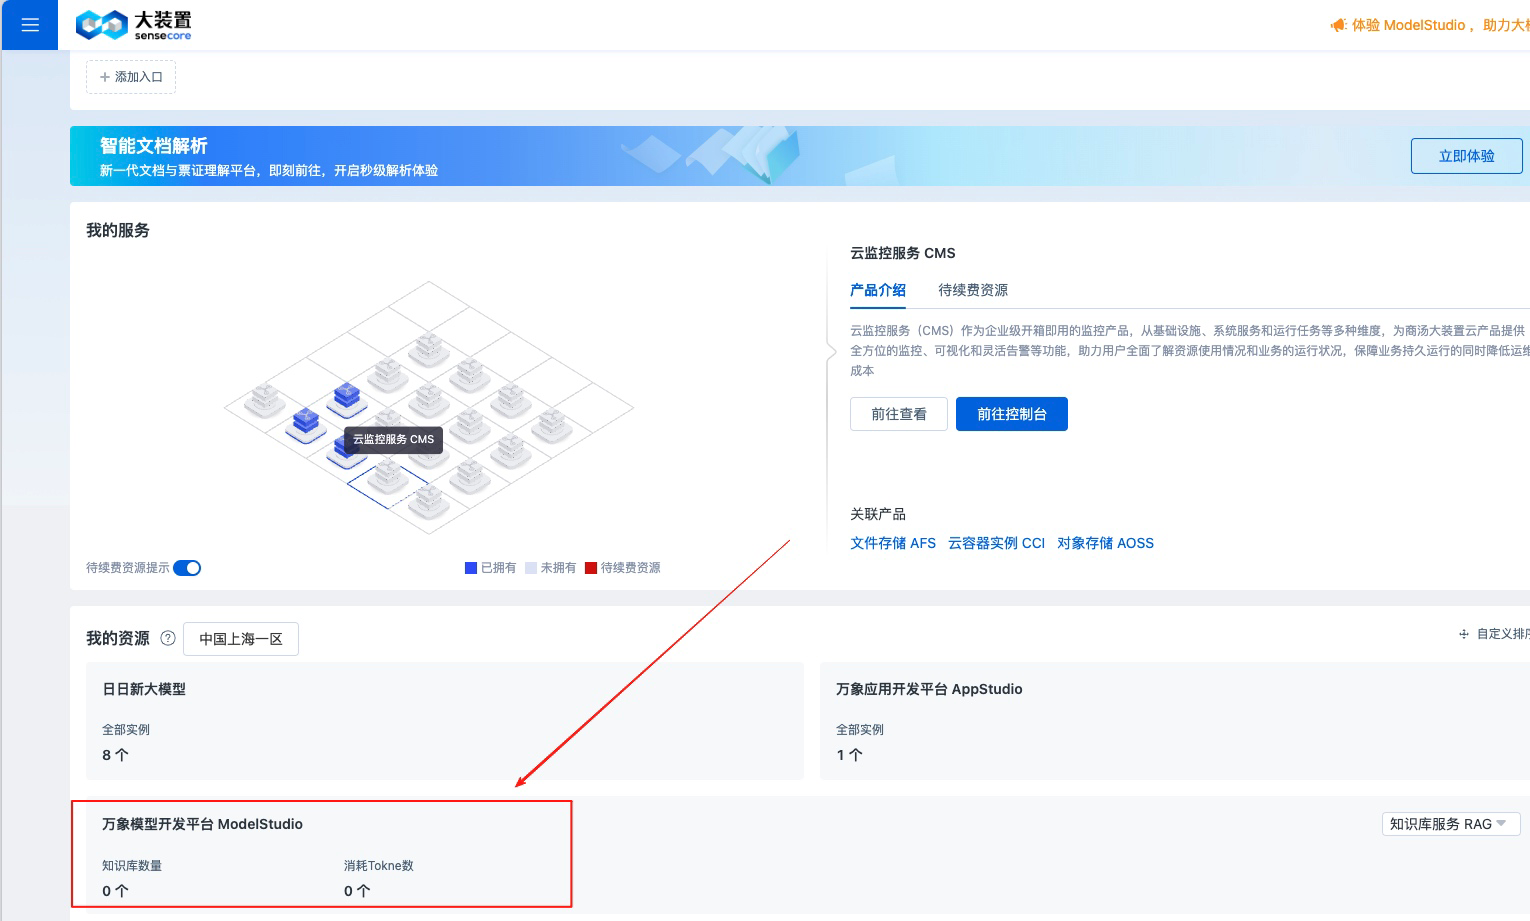Click the blue 已拥有 legend swatch
The height and width of the screenshot is (921, 1530).
tap(470, 567)
